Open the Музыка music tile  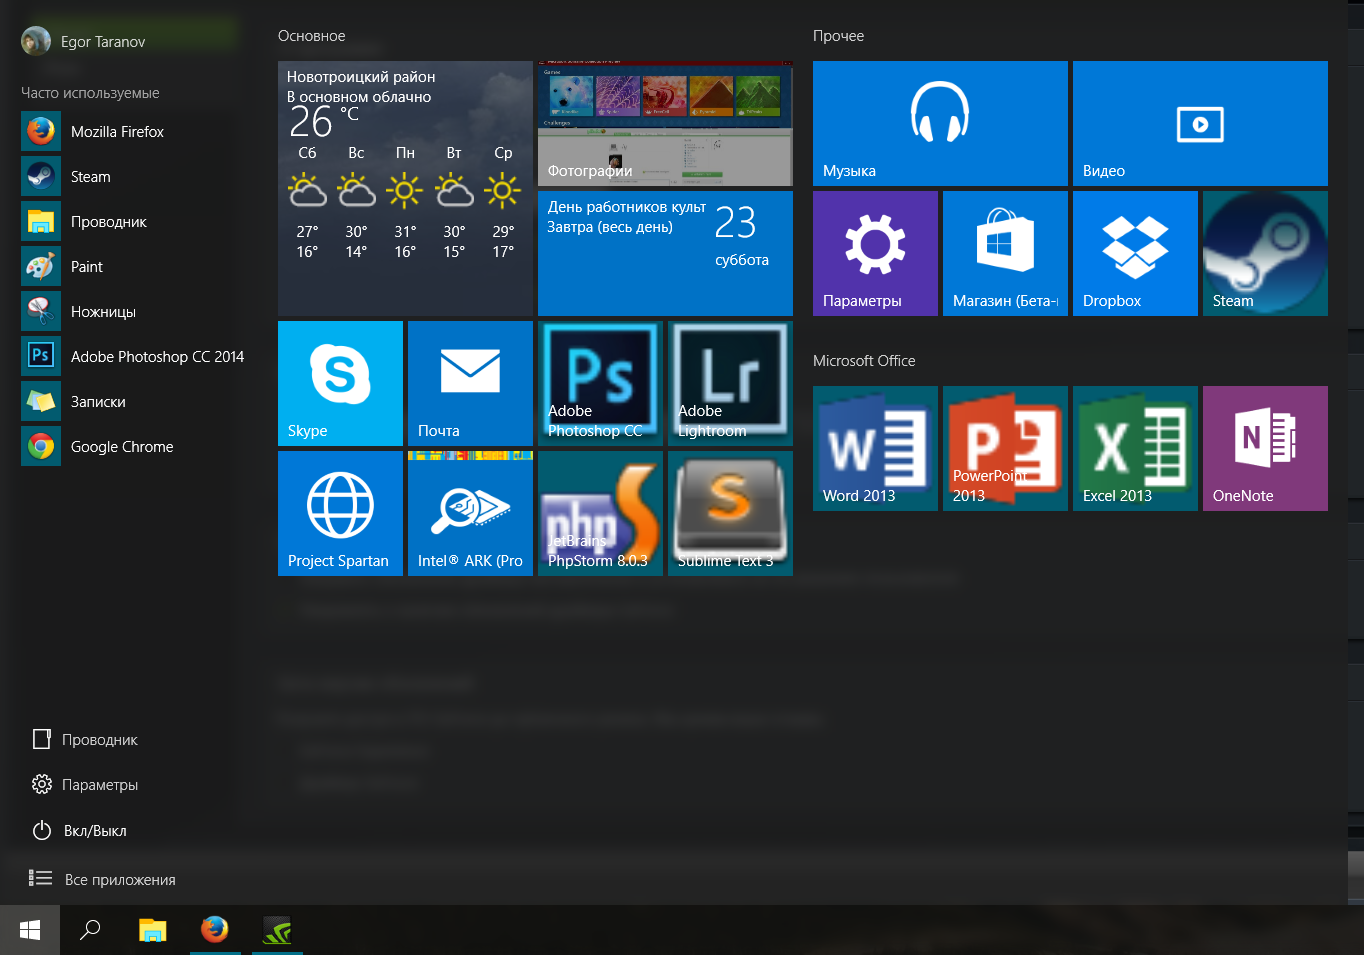940,123
